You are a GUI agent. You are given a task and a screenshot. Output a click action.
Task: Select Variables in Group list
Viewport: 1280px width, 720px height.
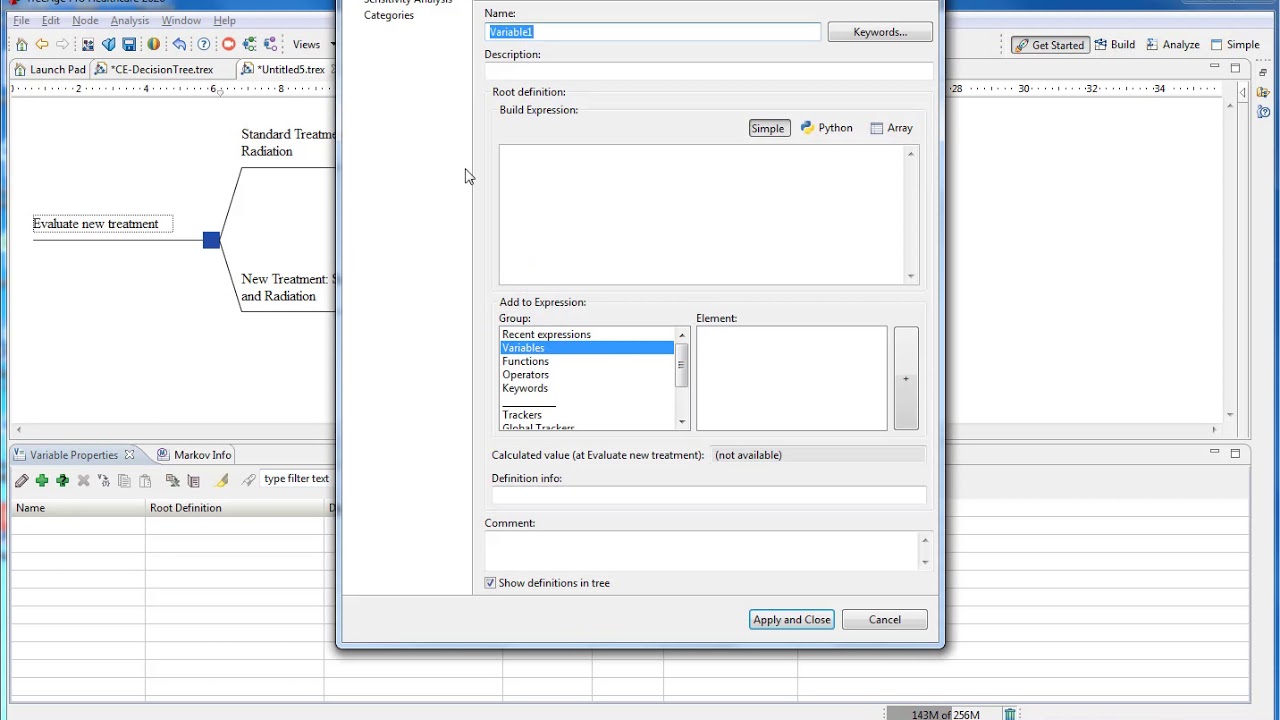587,348
